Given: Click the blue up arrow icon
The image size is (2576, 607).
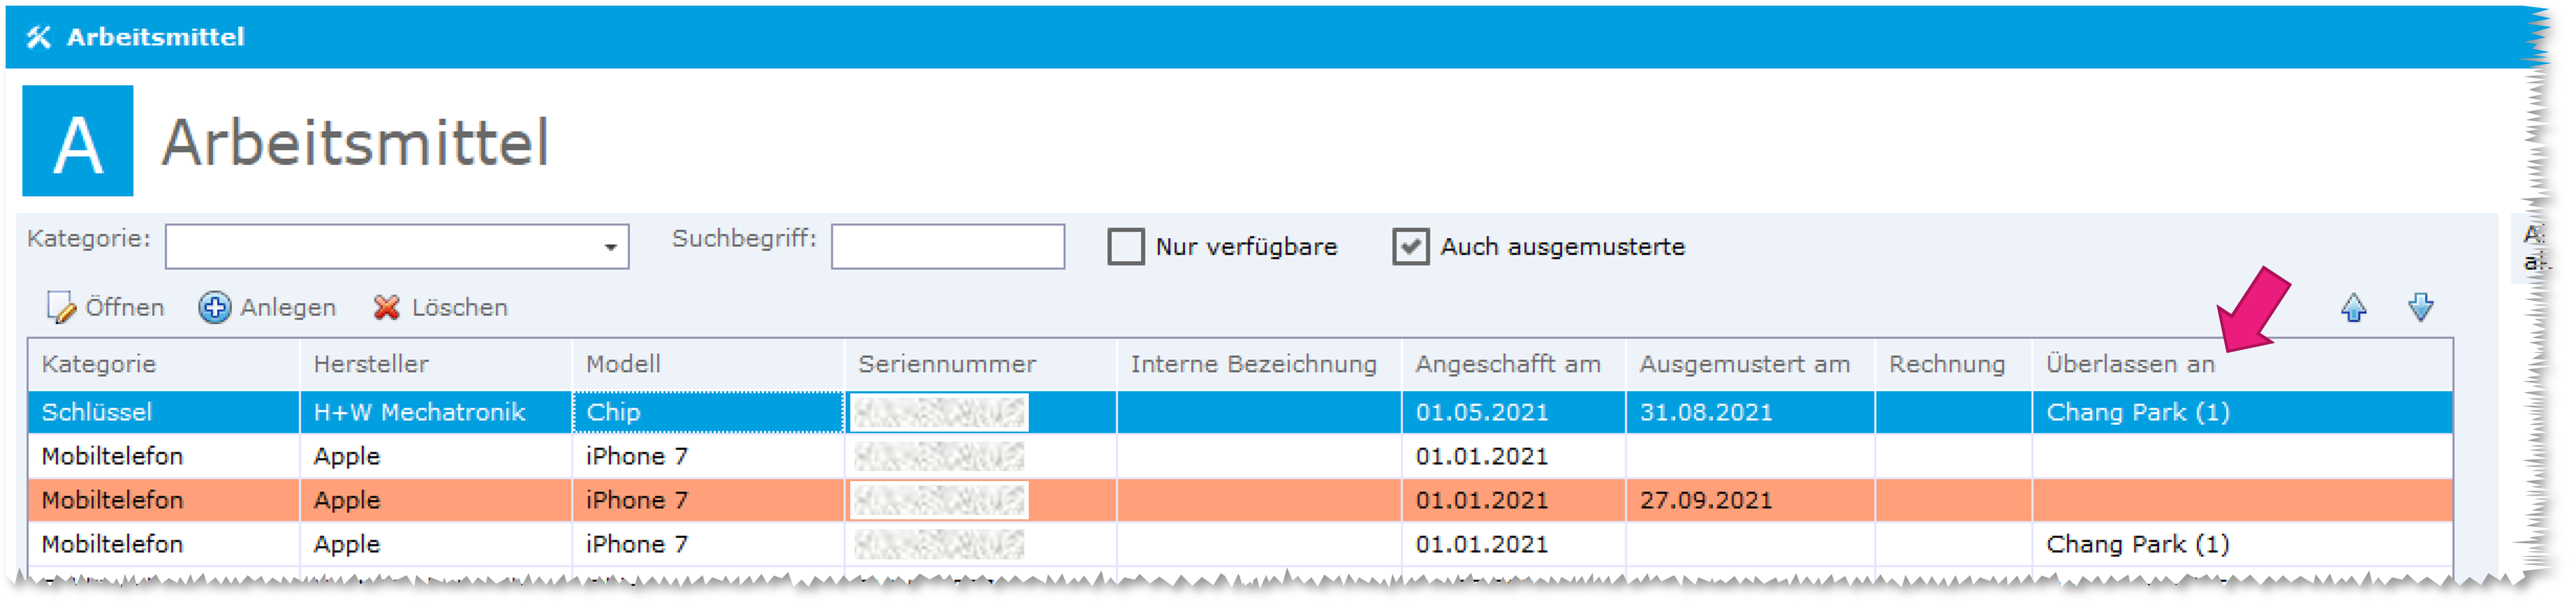Looking at the screenshot, I should (x=2353, y=308).
